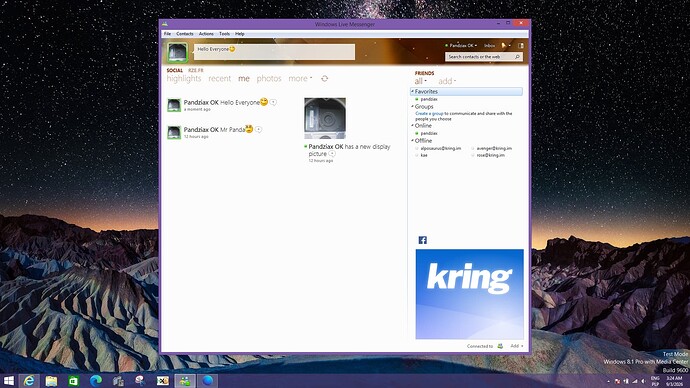
Task: Click the Create a group link
Action: tap(429, 113)
